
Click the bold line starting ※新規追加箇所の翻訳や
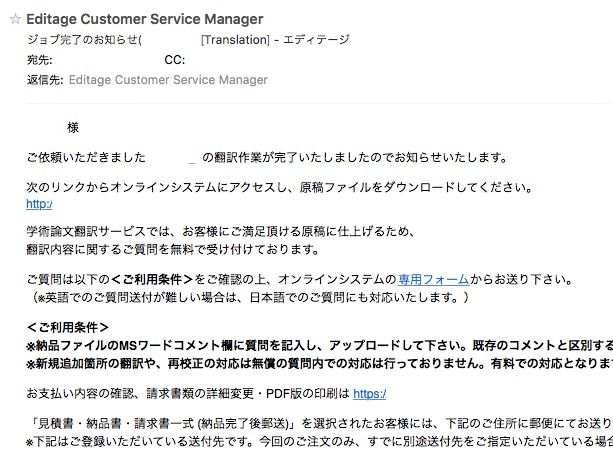(319, 364)
